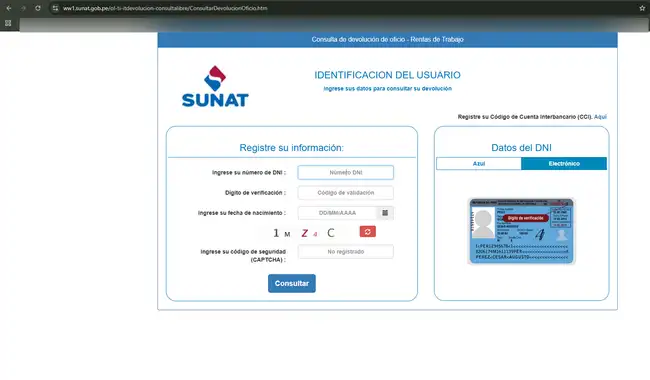The height and width of the screenshot is (380, 650).
Task: Click the 'Ingrese su código de seguridad' label
Action: (x=243, y=256)
